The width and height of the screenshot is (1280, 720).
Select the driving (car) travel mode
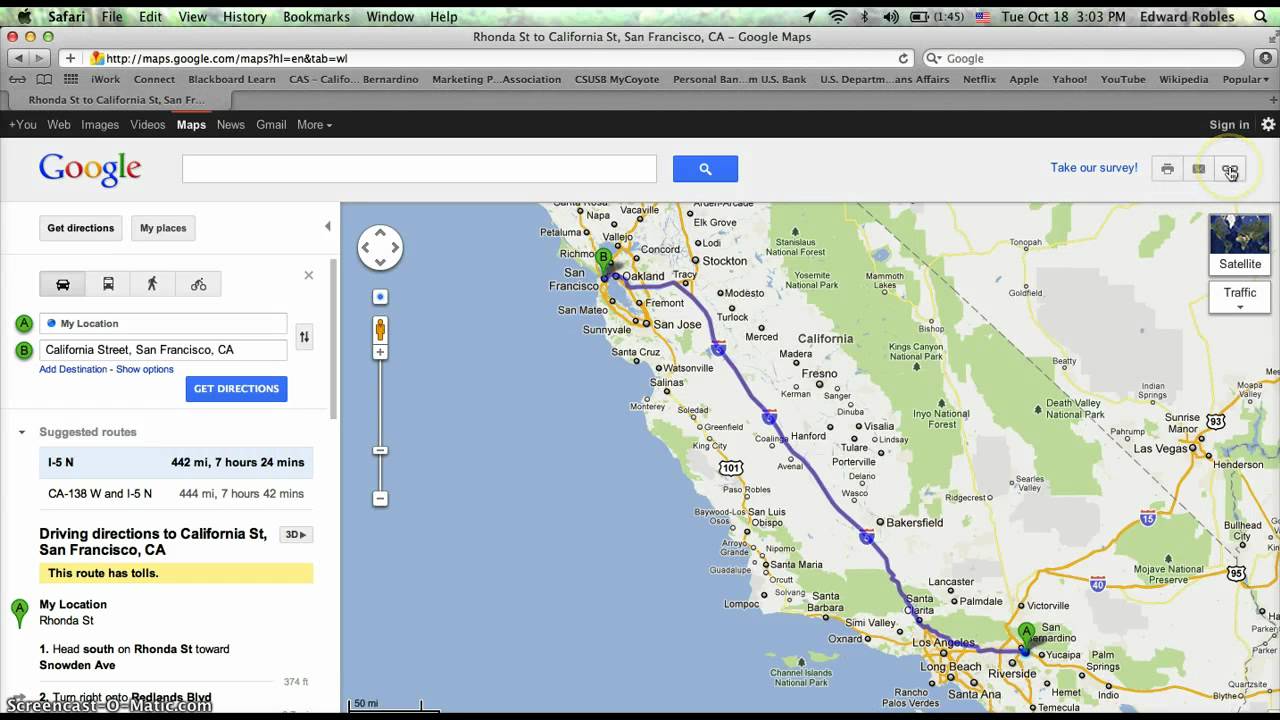click(x=62, y=284)
